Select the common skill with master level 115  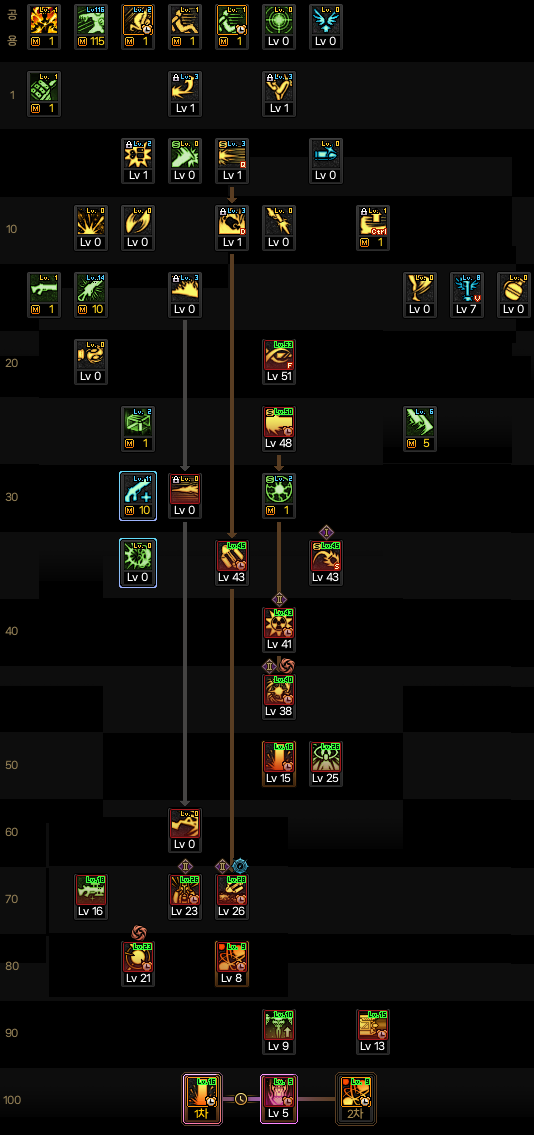[x=90, y=27]
